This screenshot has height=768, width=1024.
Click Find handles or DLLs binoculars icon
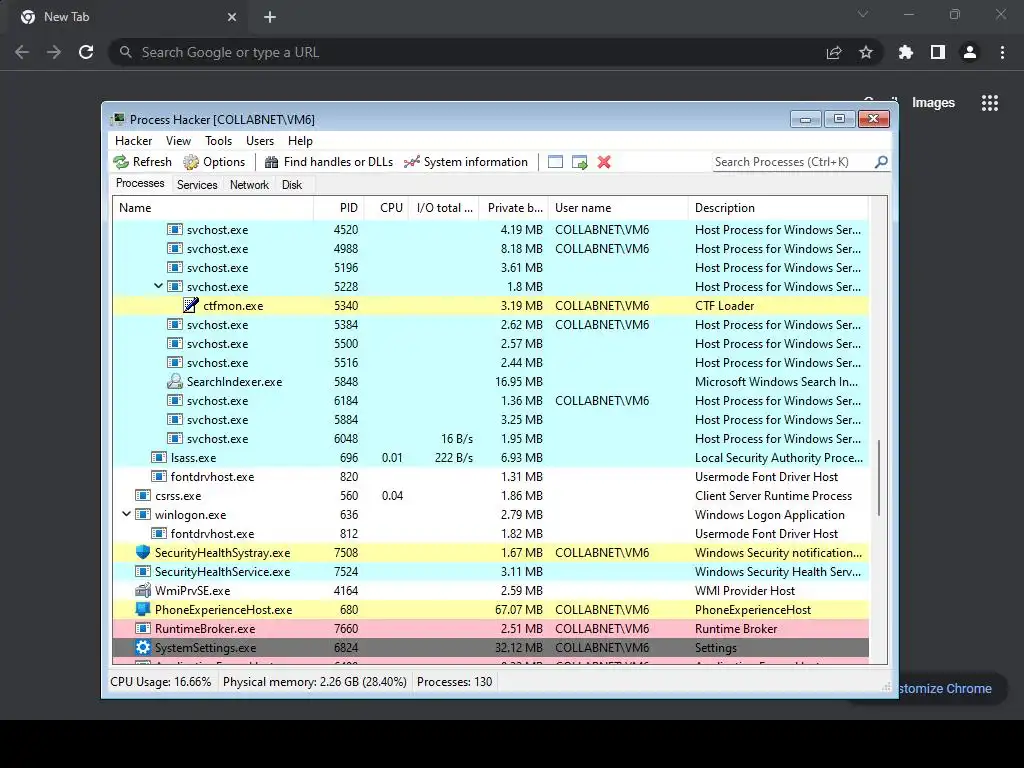coord(272,162)
